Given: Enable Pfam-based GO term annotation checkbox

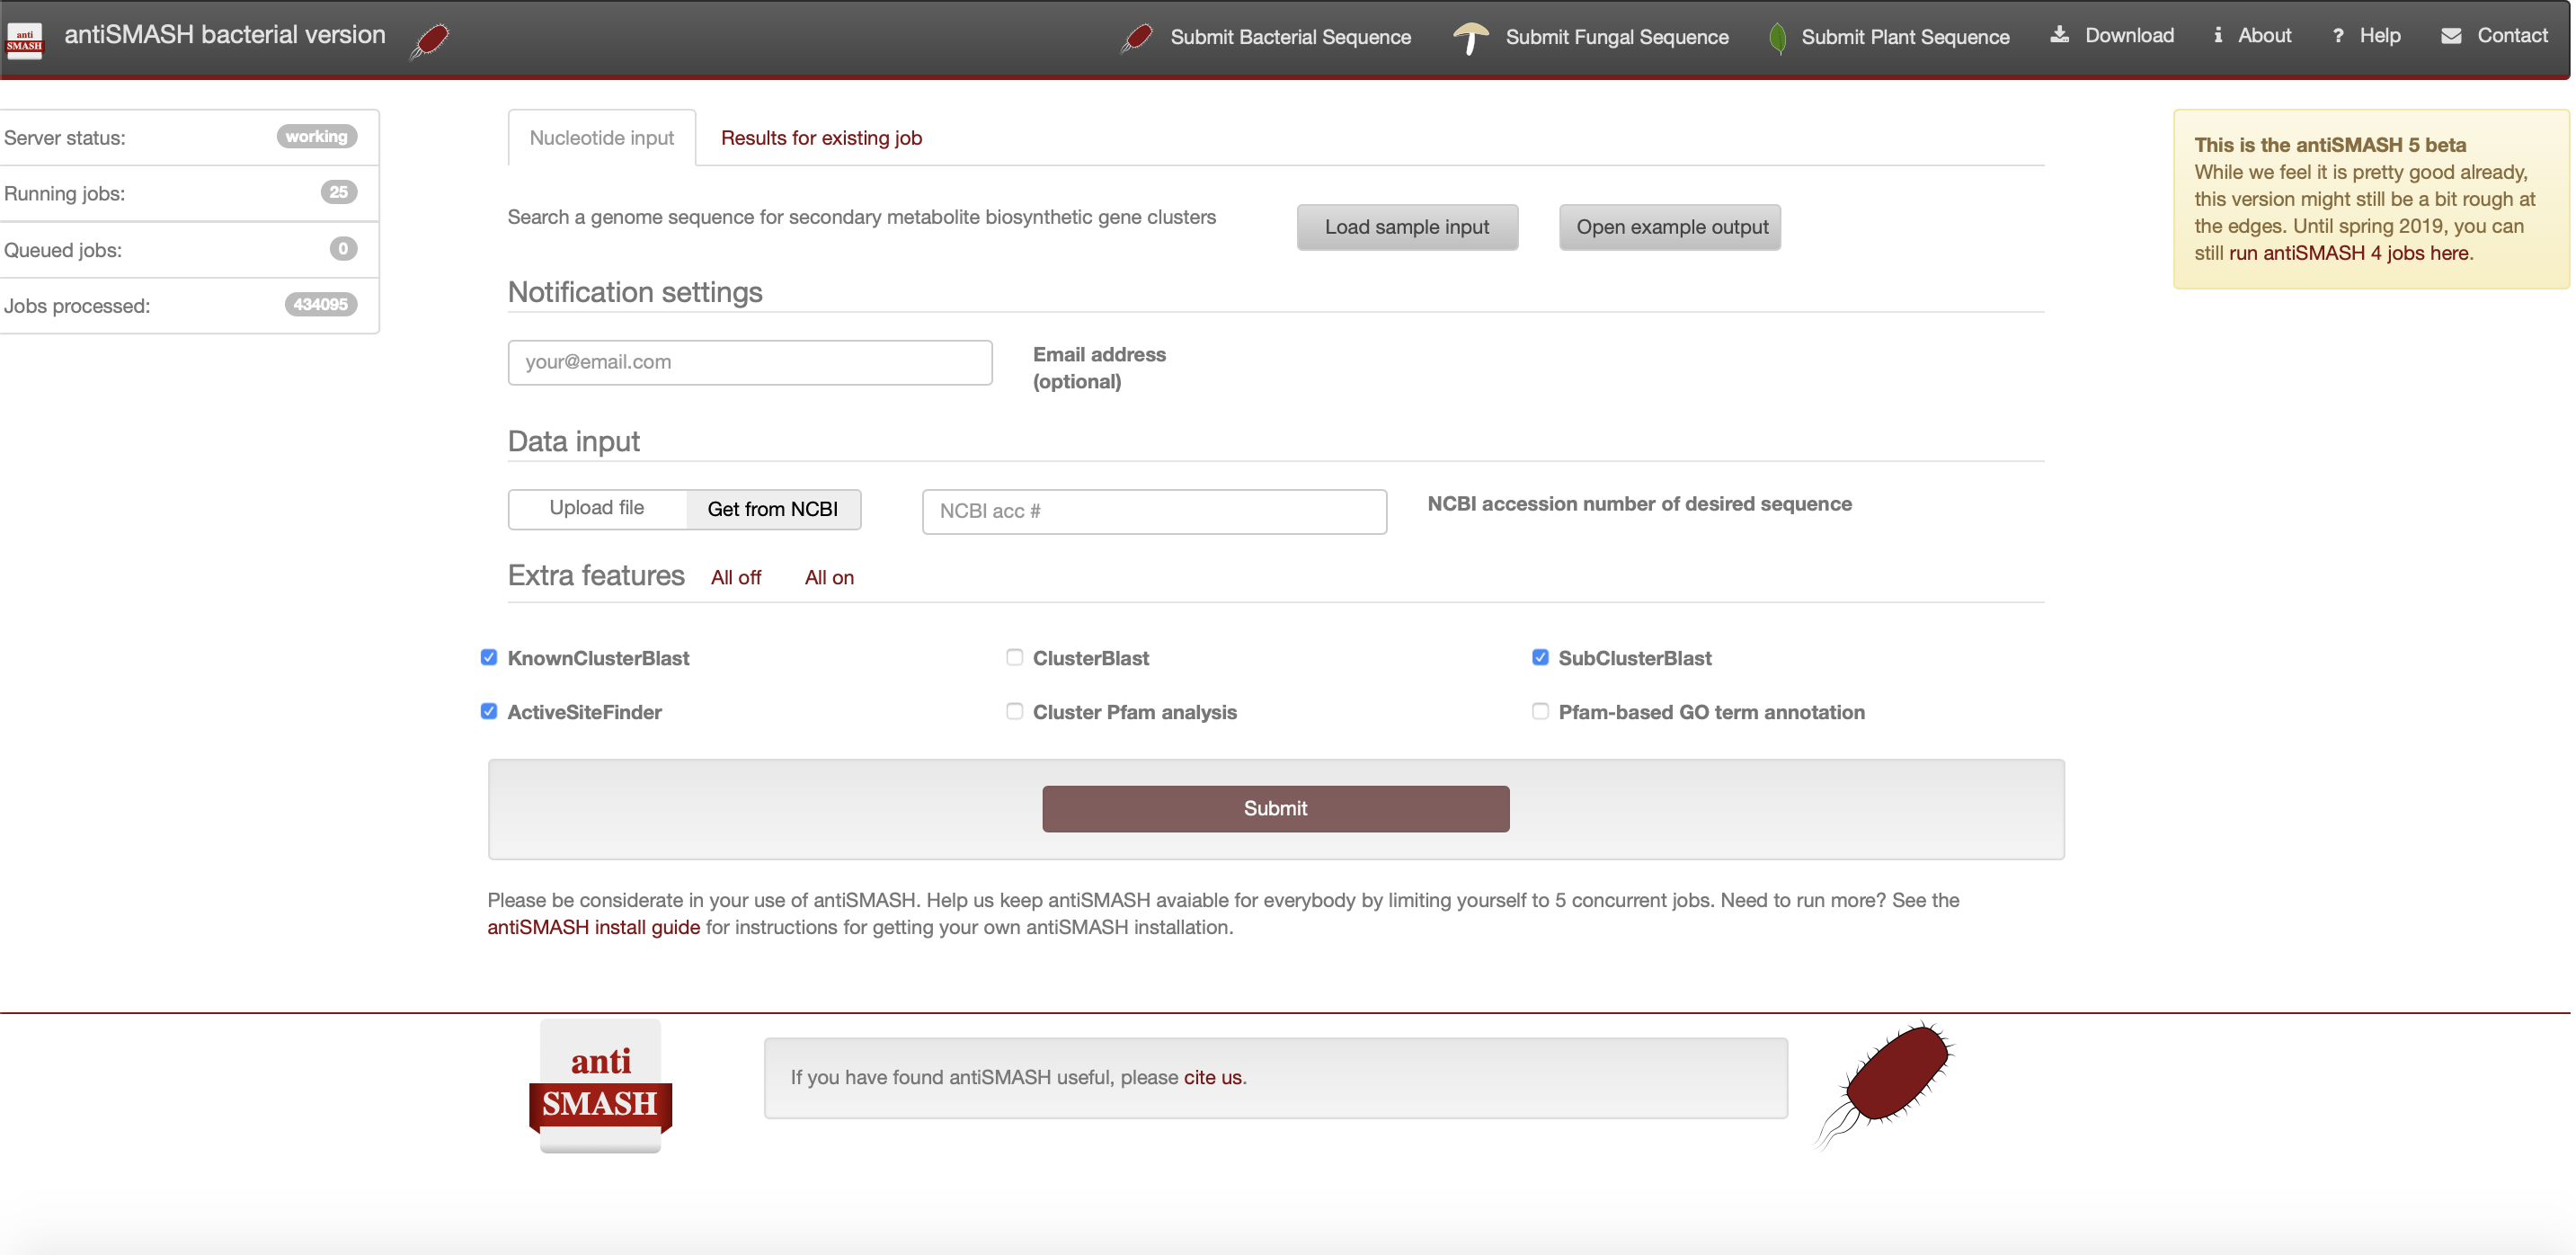Looking at the screenshot, I should pos(1540,711).
